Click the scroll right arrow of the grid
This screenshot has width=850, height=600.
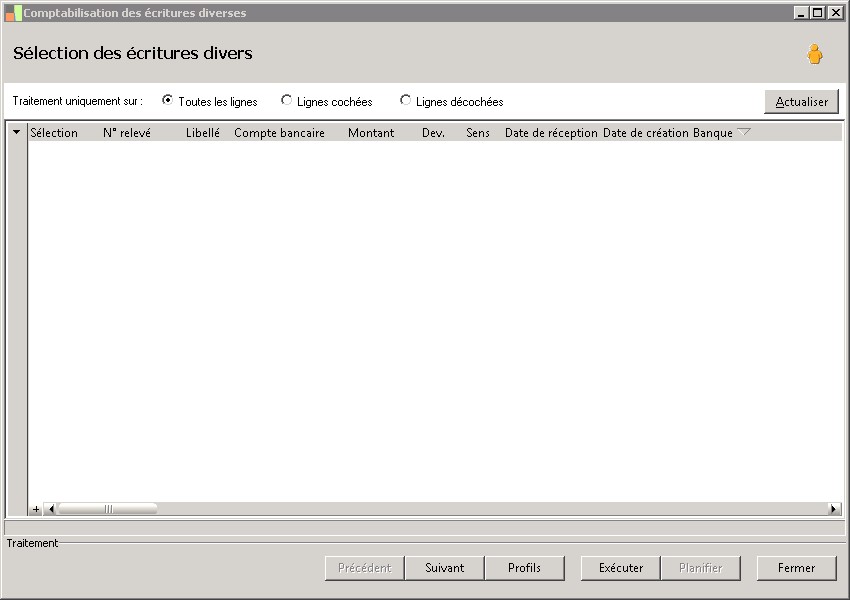pos(834,509)
